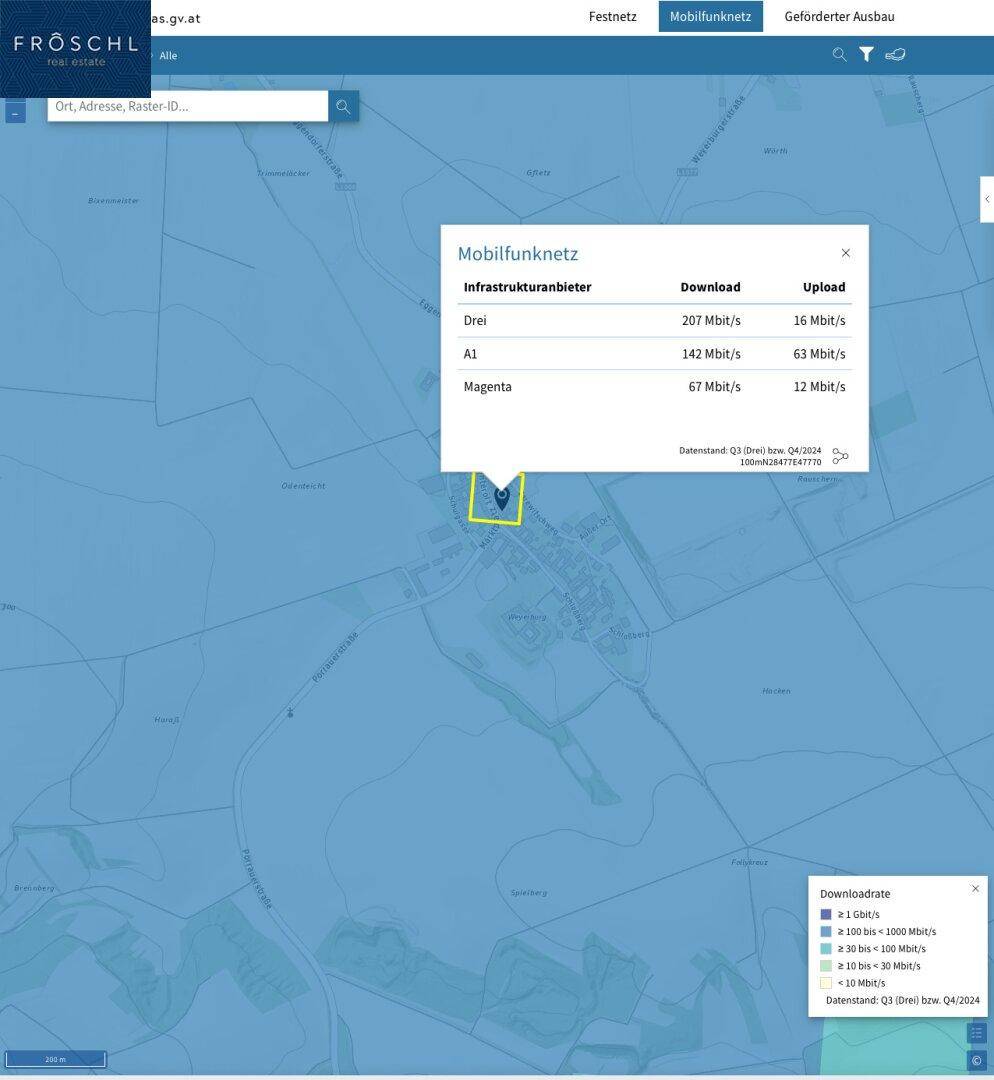Click the Drei provider row
The image size is (994, 1080).
point(654,321)
